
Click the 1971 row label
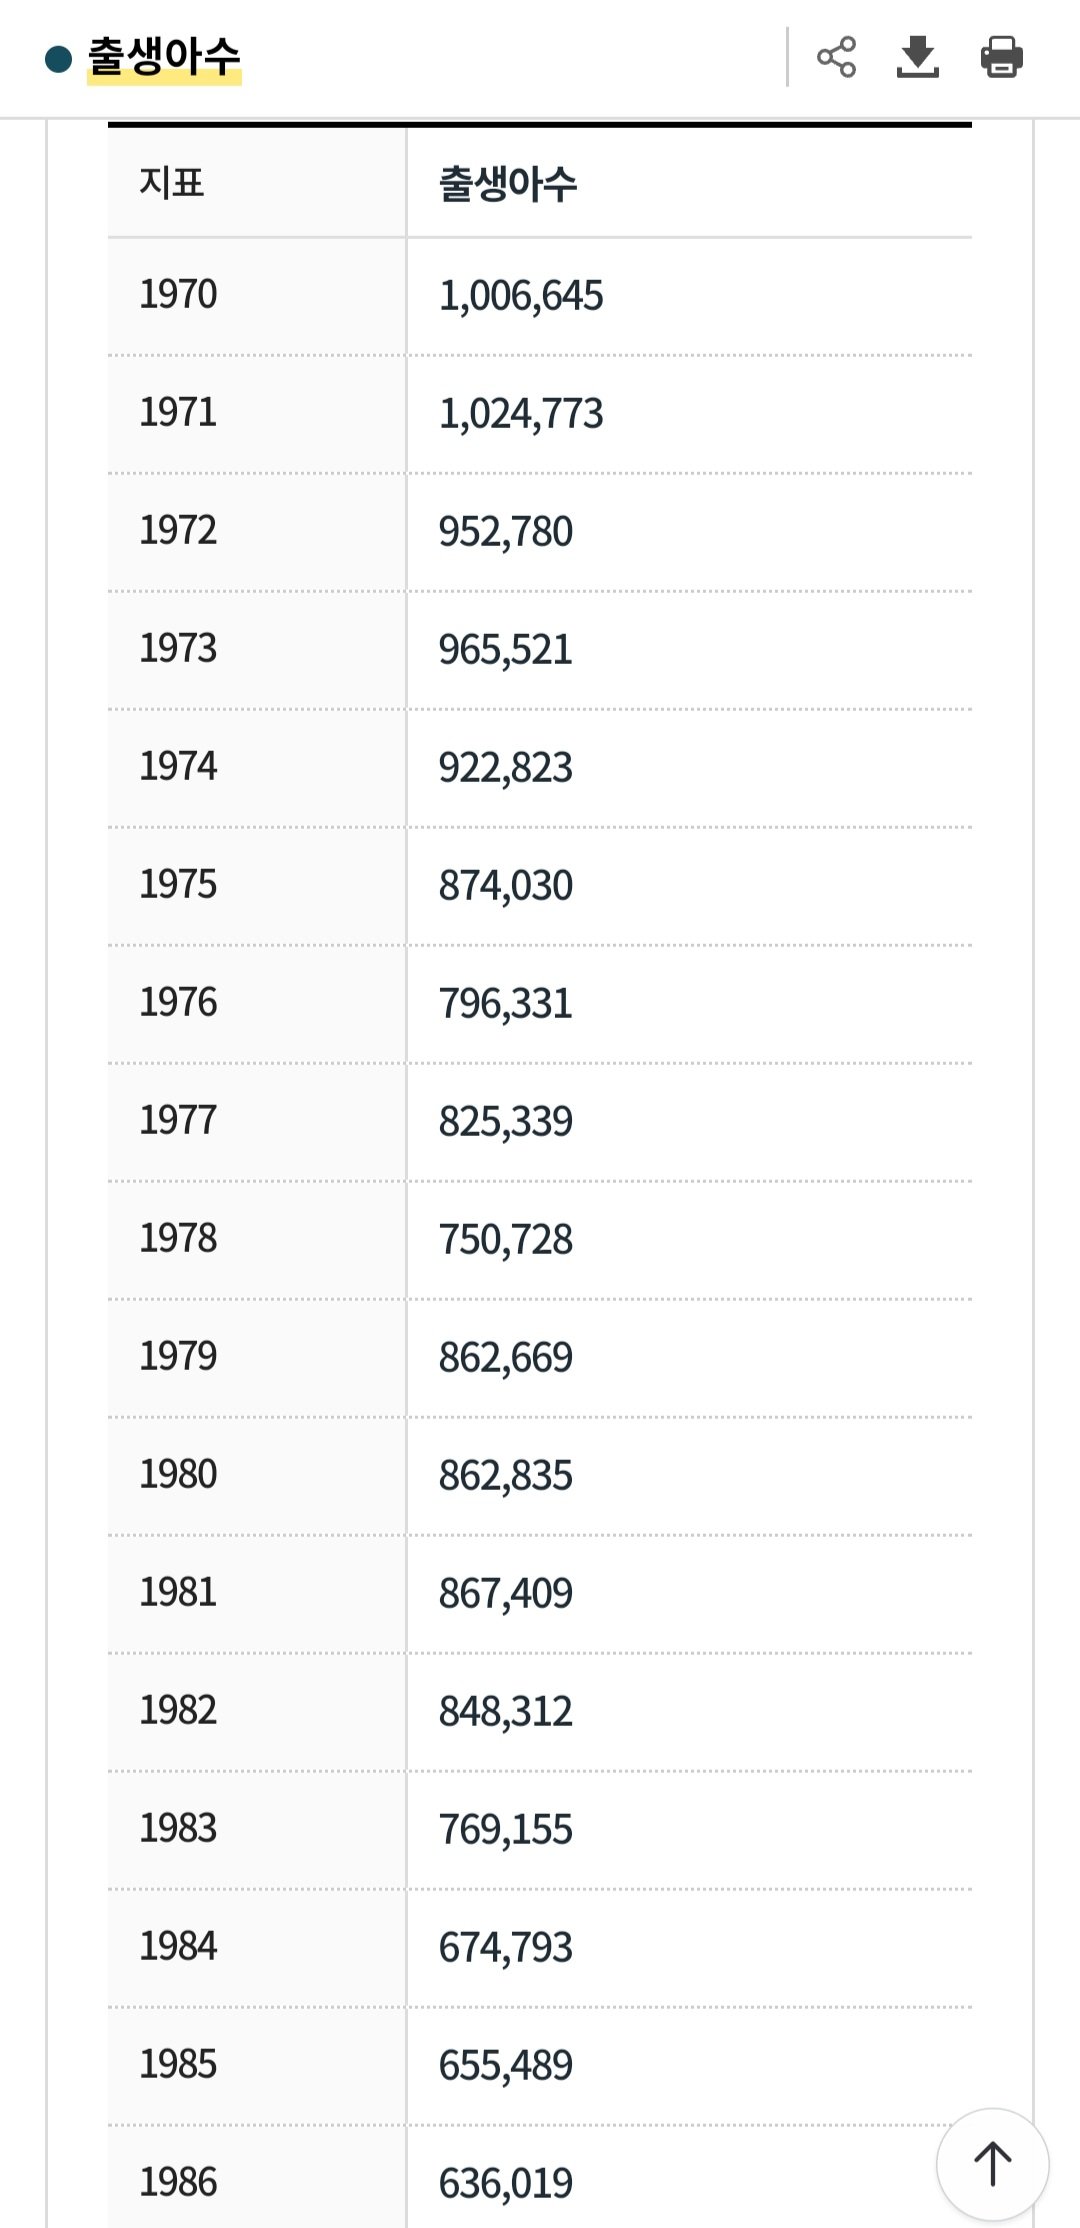[178, 413]
